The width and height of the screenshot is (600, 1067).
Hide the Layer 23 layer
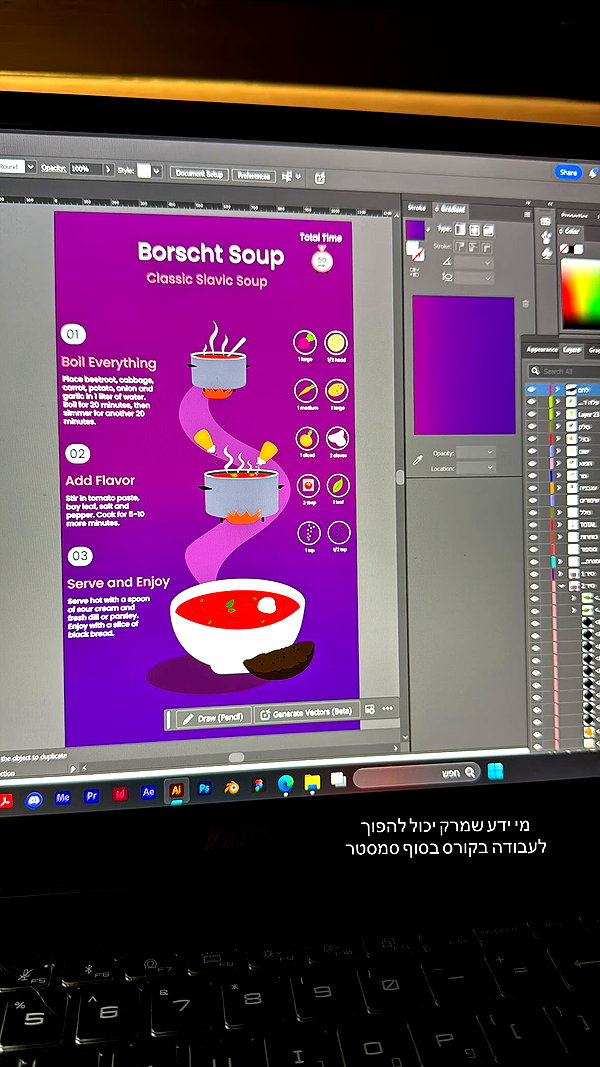[532, 414]
